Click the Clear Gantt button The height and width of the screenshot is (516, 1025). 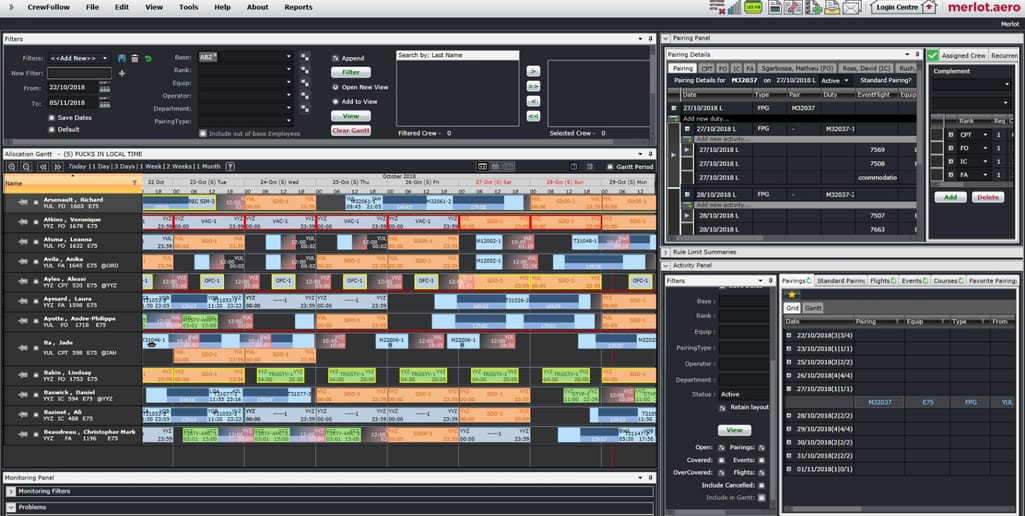[350, 131]
